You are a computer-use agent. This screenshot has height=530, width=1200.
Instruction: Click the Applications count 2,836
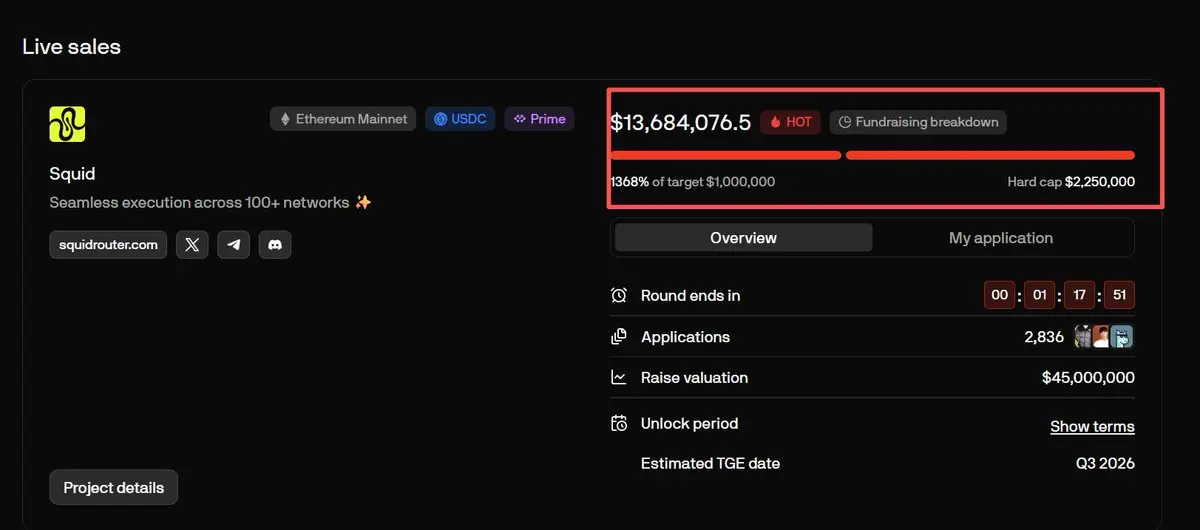tap(1044, 337)
